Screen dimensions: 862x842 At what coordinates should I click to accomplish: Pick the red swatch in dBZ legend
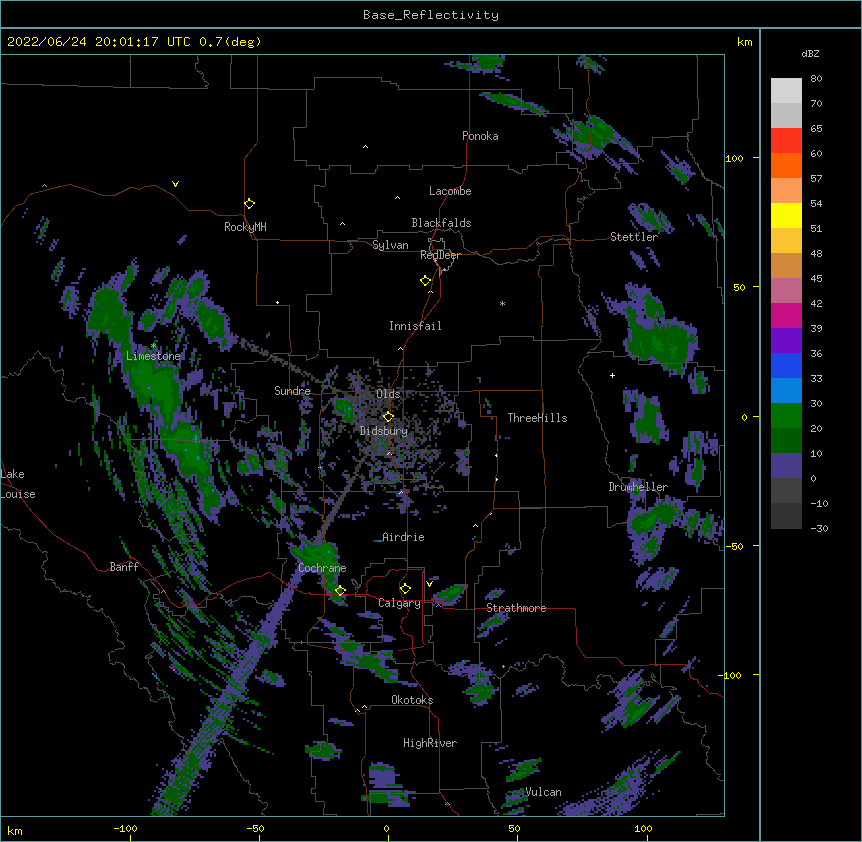click(786, 141)
